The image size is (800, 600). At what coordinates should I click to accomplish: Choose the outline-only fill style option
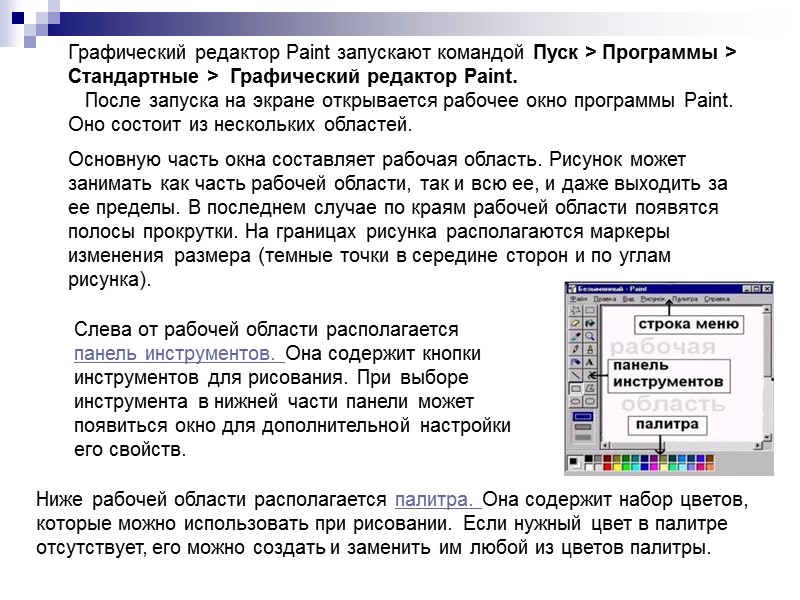point(583,416)
